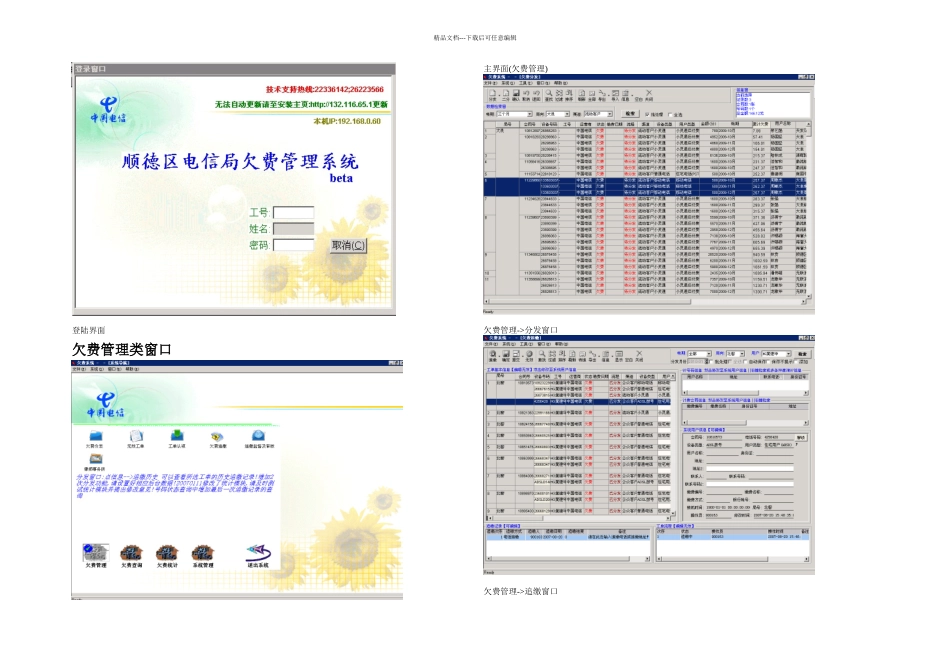Click the 姓名 name field in login window
This screenshot has height=672, width=950.
(x=293, y=228)
